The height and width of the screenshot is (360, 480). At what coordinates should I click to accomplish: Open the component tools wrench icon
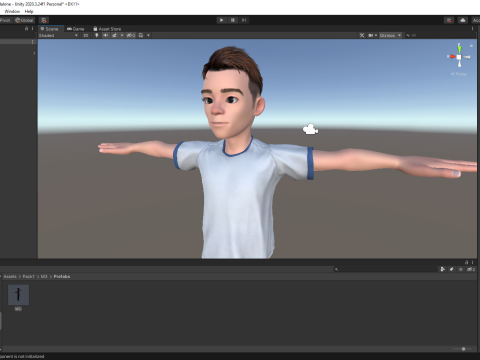362,35
